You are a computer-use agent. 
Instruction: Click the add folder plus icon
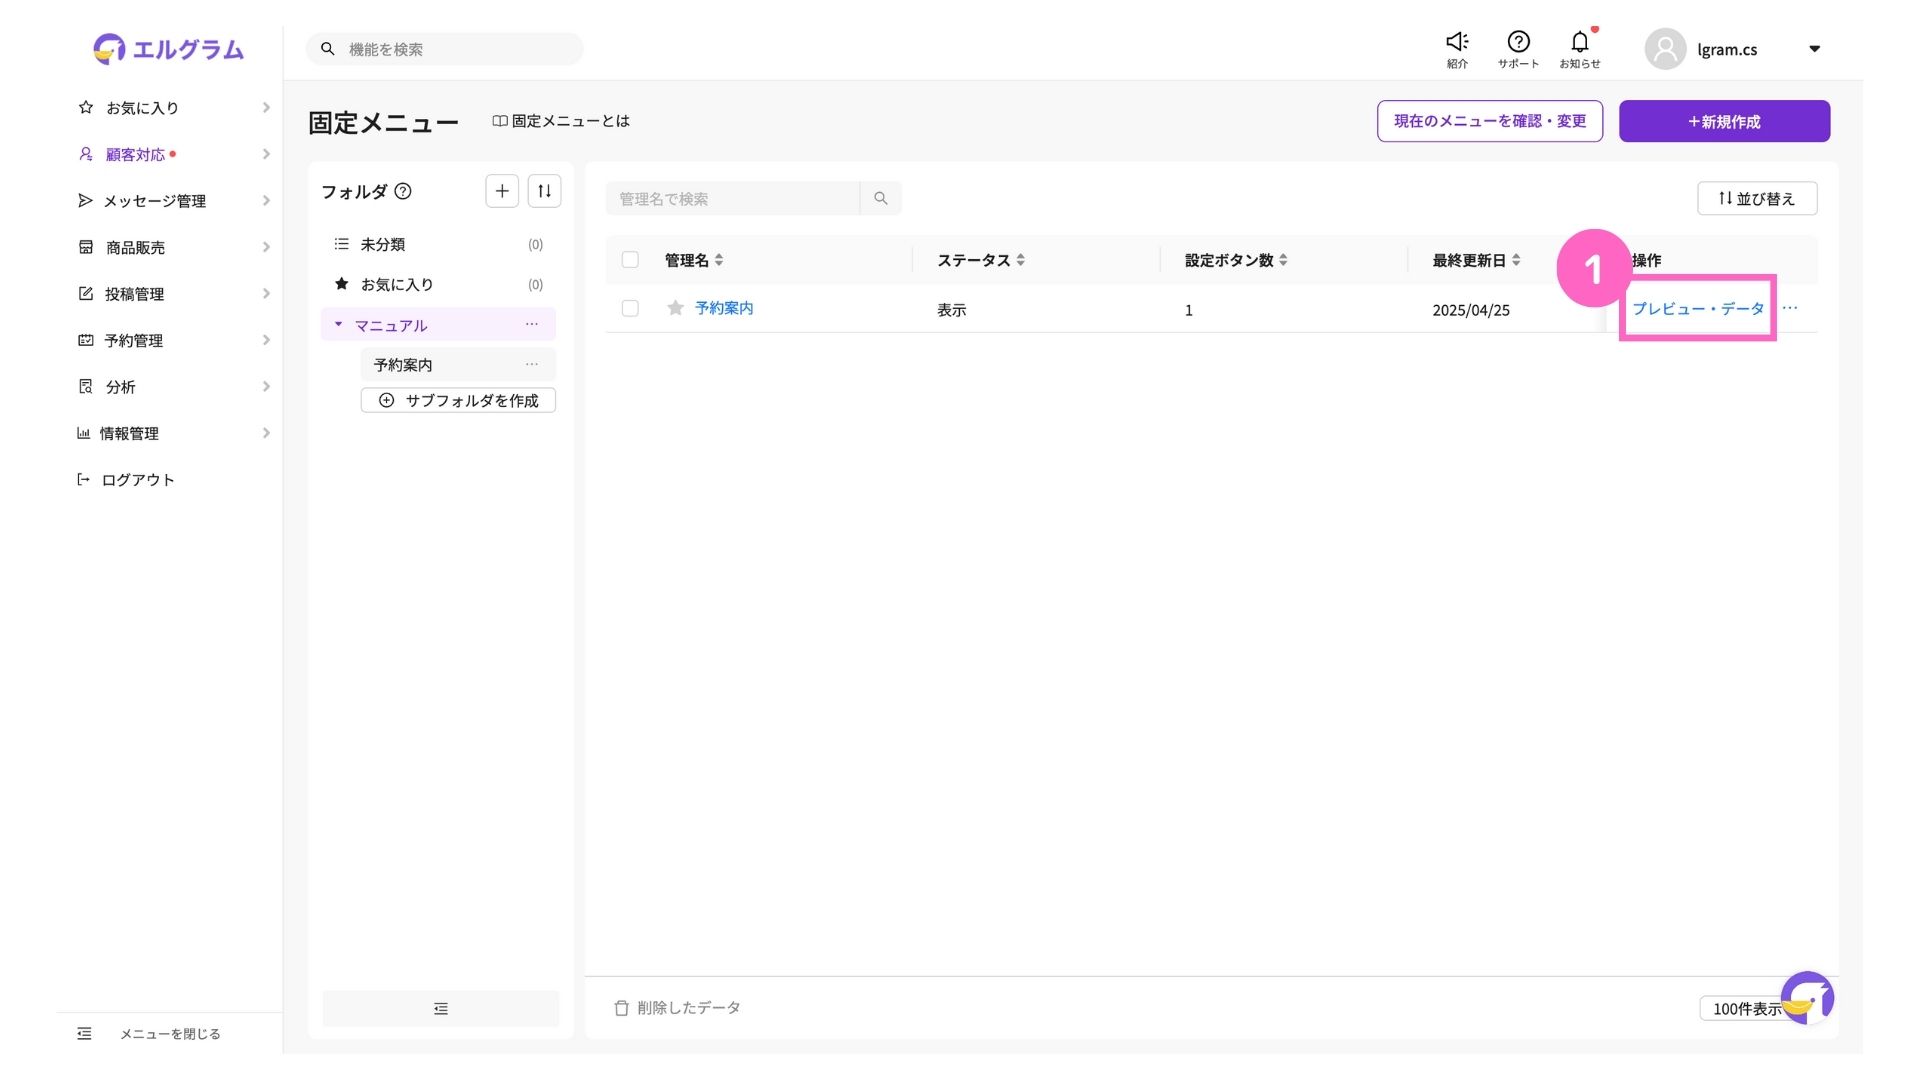tap(502, 191)
